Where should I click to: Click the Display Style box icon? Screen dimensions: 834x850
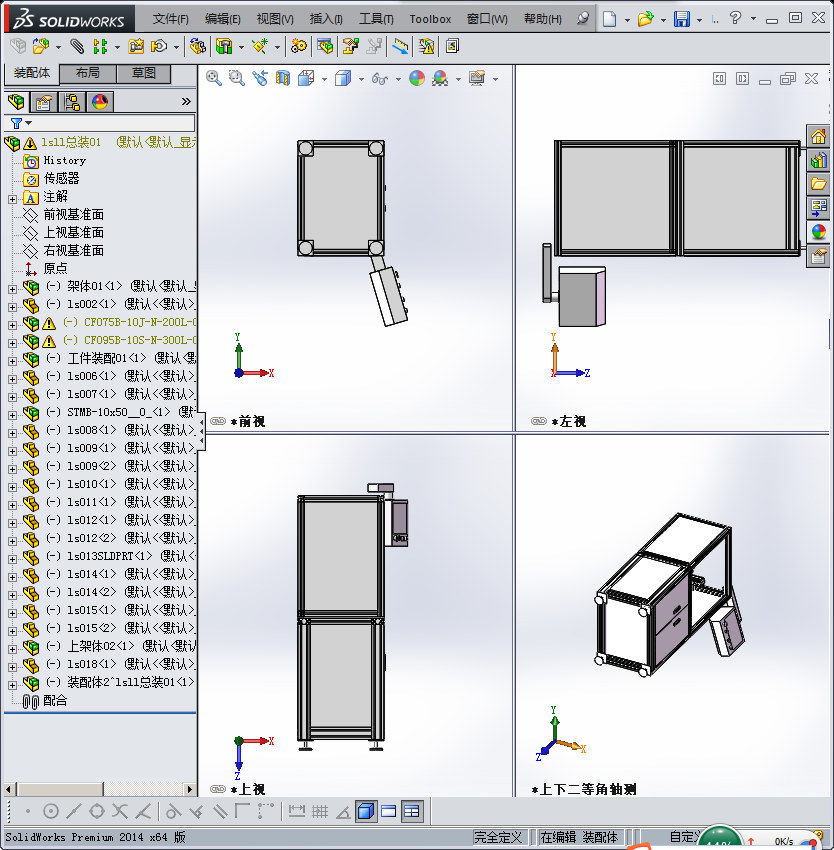[343, 79]
